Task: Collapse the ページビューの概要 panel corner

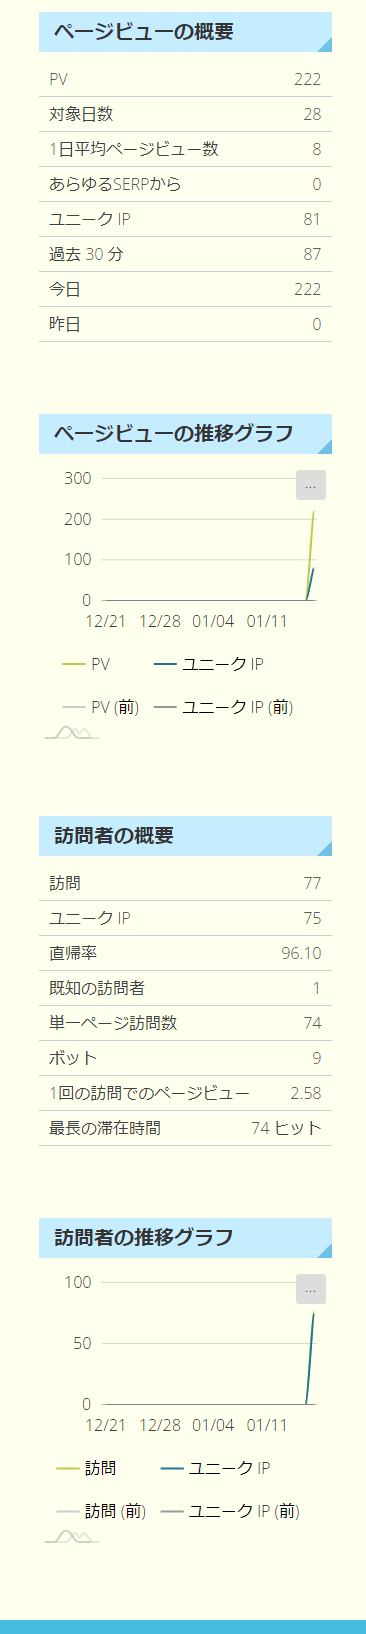Action: click(324, 44)
